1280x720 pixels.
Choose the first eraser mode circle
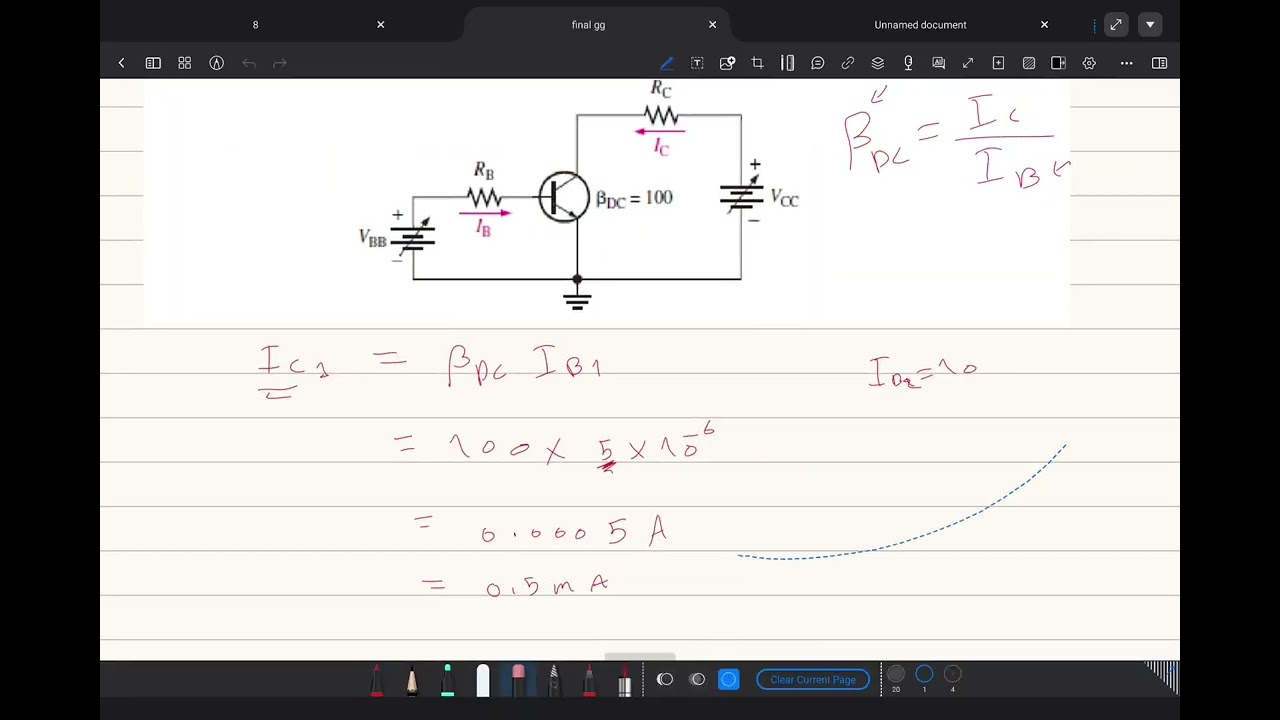(665, 680)
